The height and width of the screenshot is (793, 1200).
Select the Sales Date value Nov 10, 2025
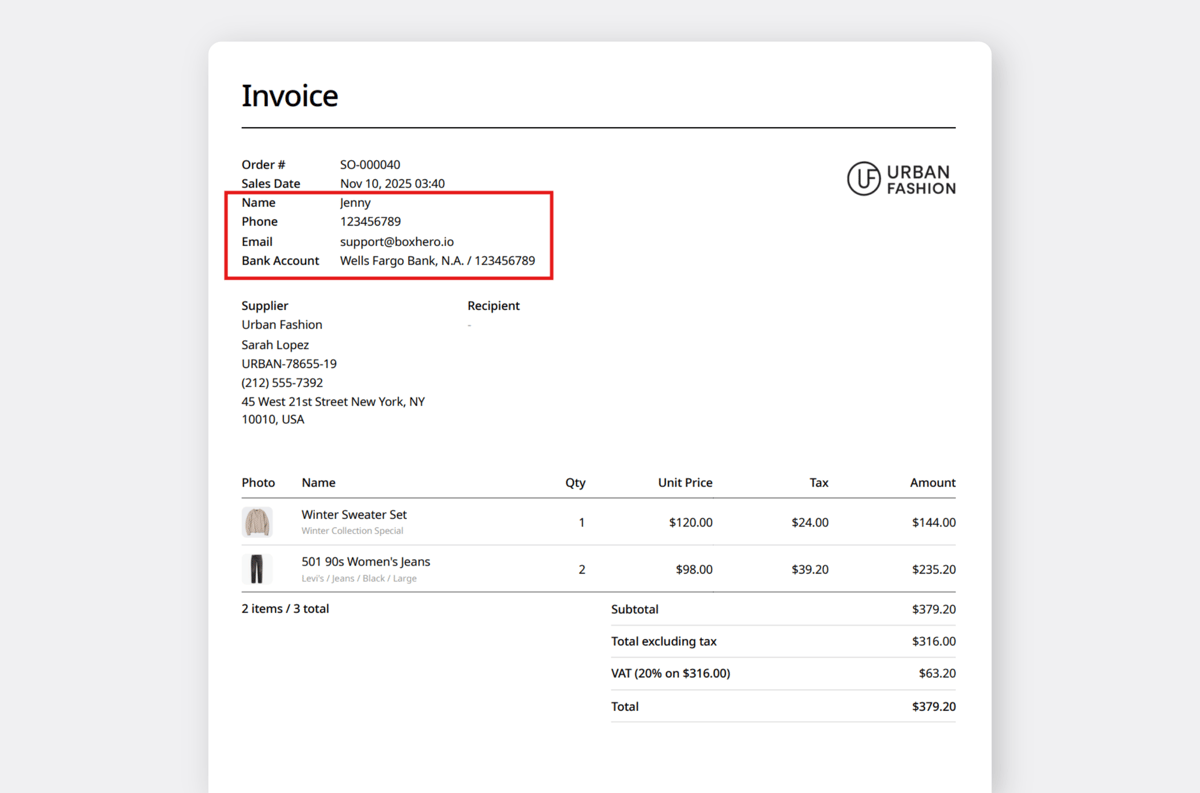pos(391,183)
